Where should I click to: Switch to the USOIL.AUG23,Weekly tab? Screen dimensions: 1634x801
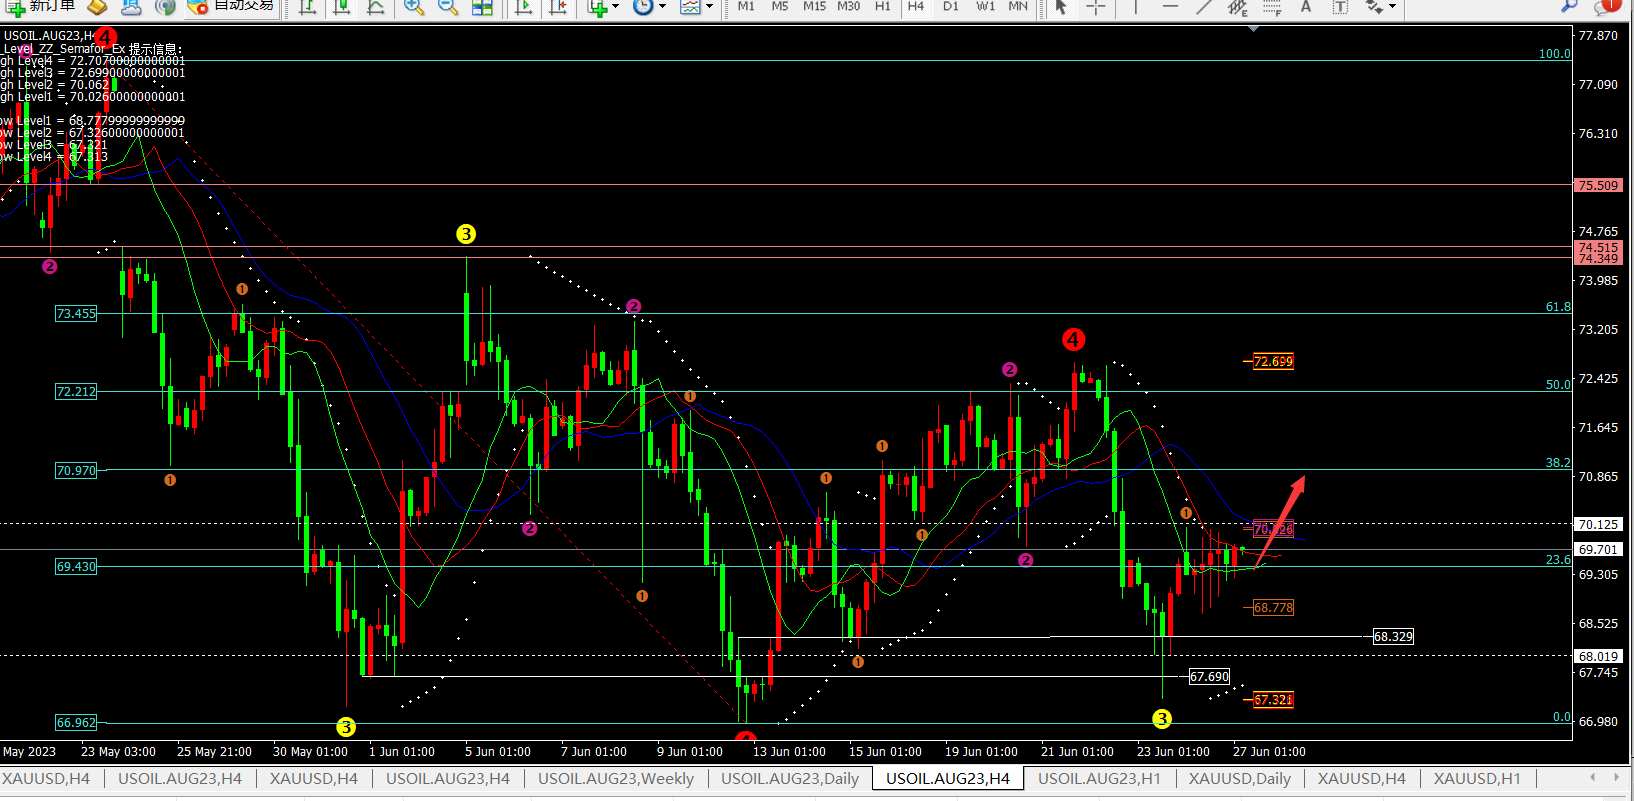[615, 778]
